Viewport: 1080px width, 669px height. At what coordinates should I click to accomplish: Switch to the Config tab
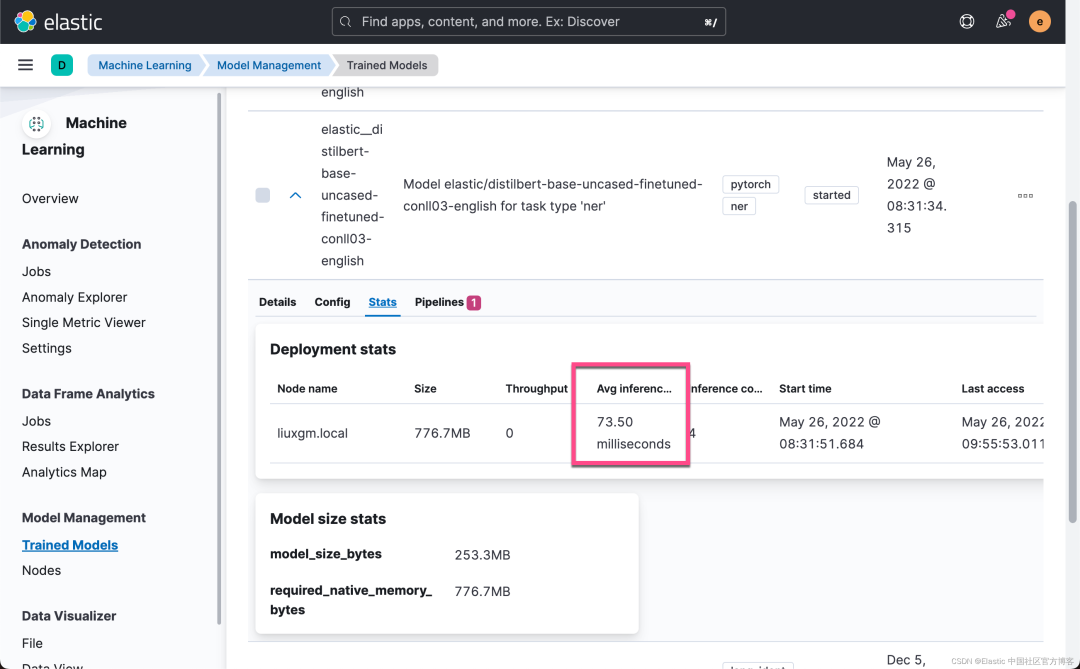332,302
